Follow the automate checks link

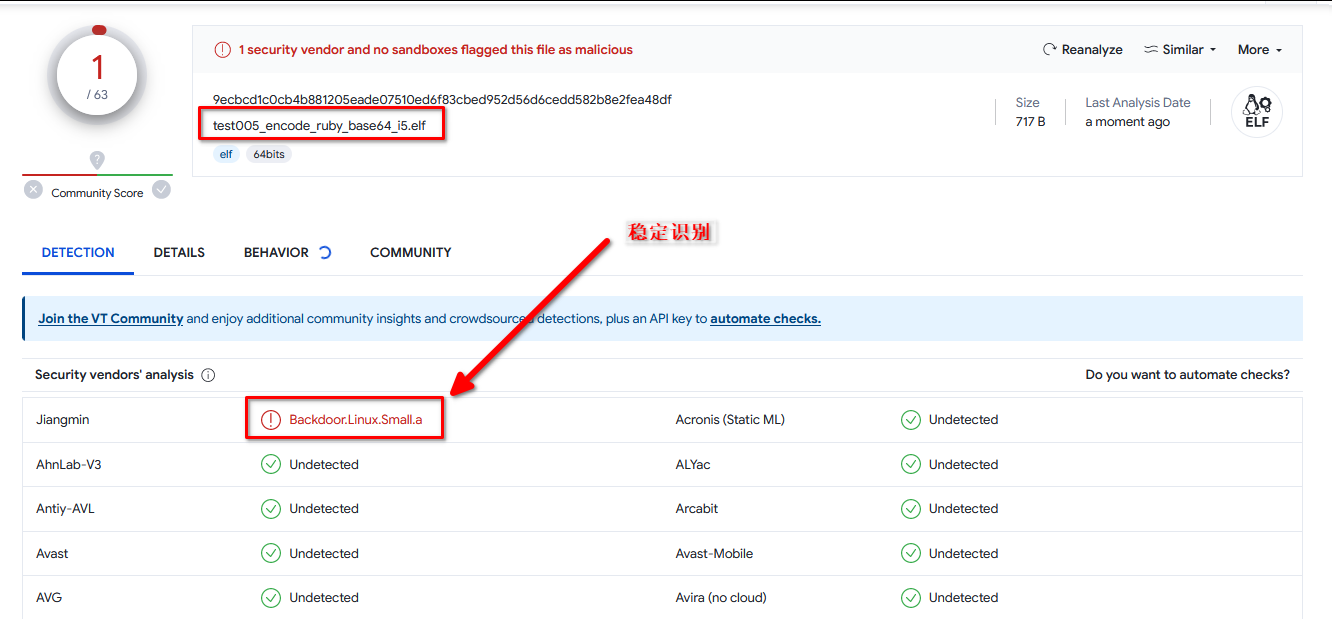pos(765,319)
